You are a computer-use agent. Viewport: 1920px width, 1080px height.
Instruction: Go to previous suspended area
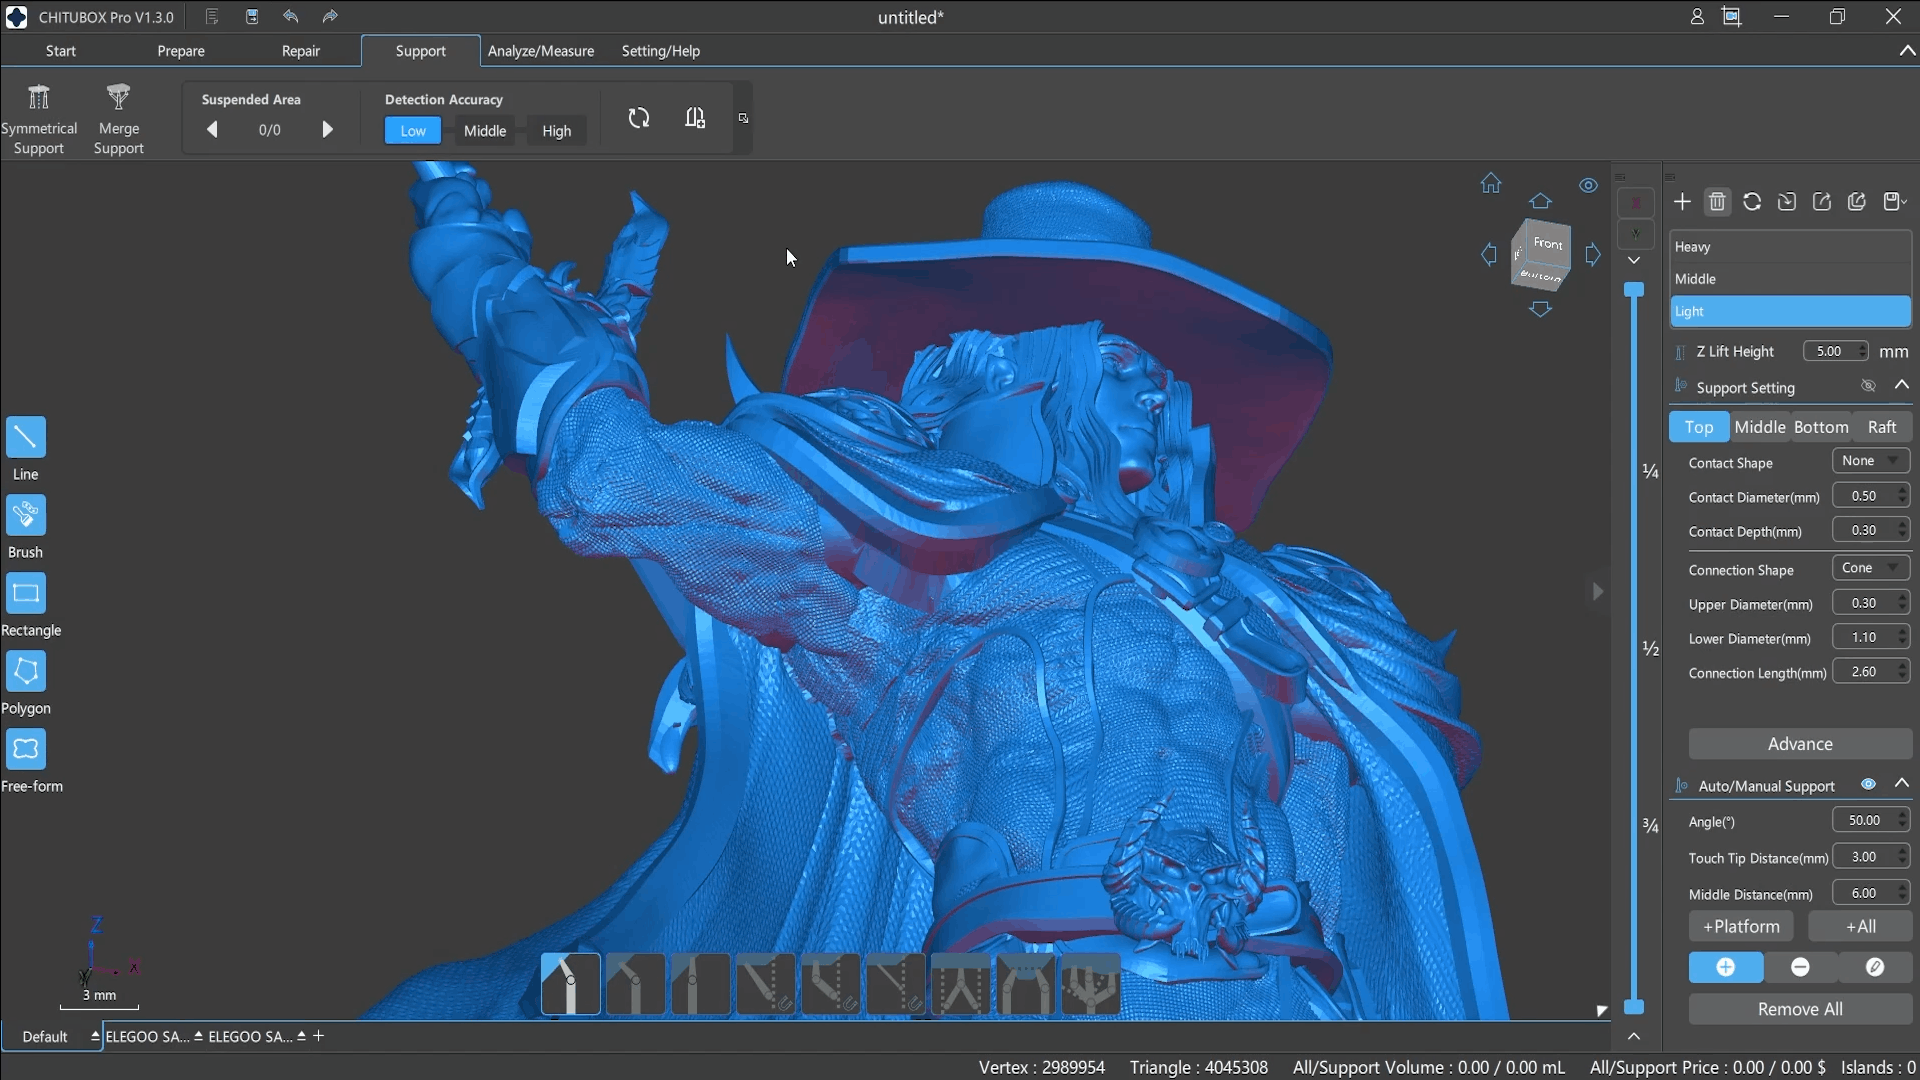[x=212, y=130]
